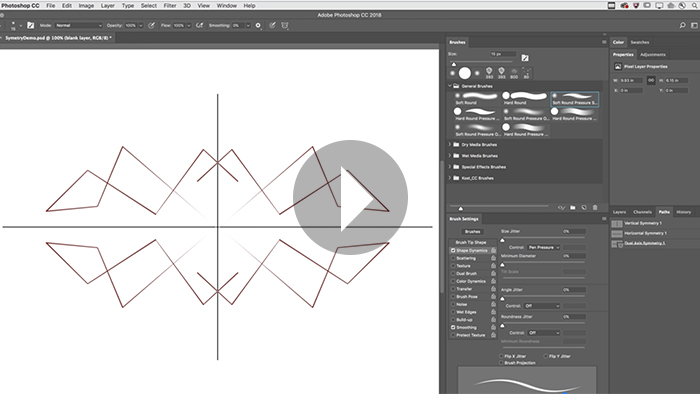Open the Pen Pressure control dropdown
This screenshot has width=700, height=394.
543,247
